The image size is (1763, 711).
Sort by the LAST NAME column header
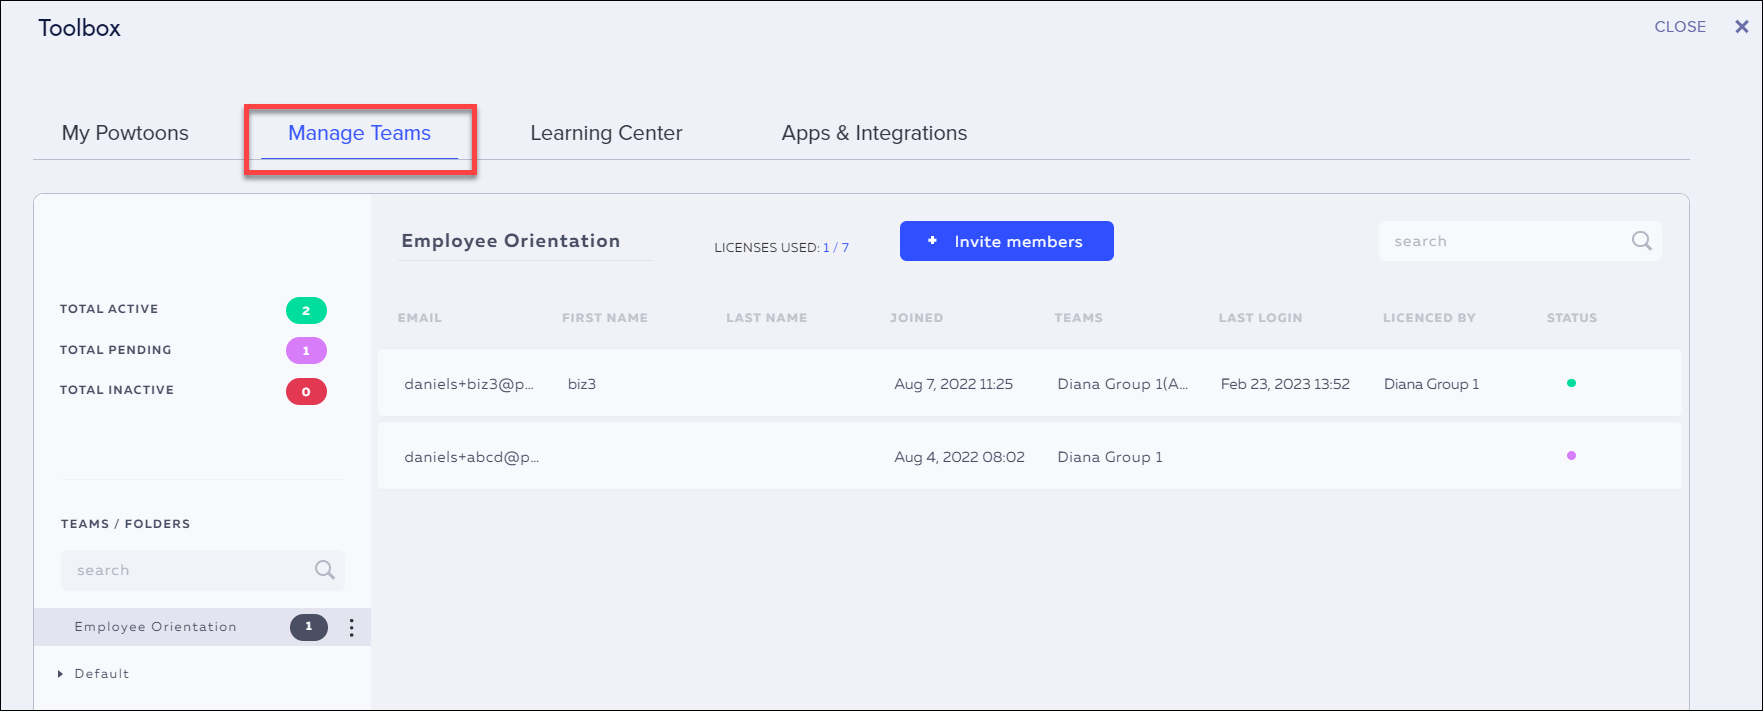766,318
